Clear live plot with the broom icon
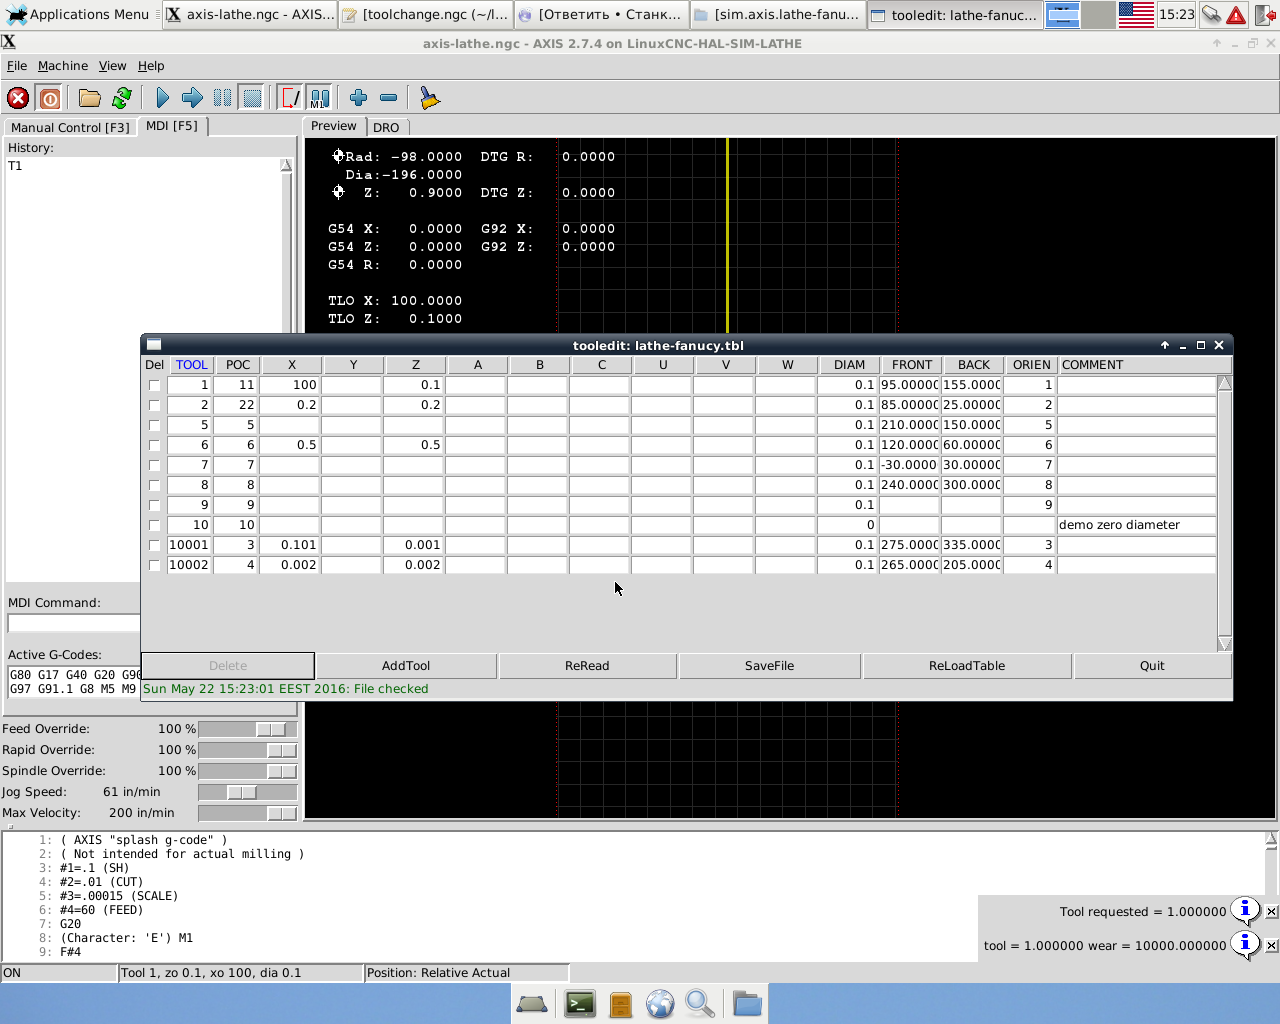This screenshot has width=1280, height=1024. (429, 98)
